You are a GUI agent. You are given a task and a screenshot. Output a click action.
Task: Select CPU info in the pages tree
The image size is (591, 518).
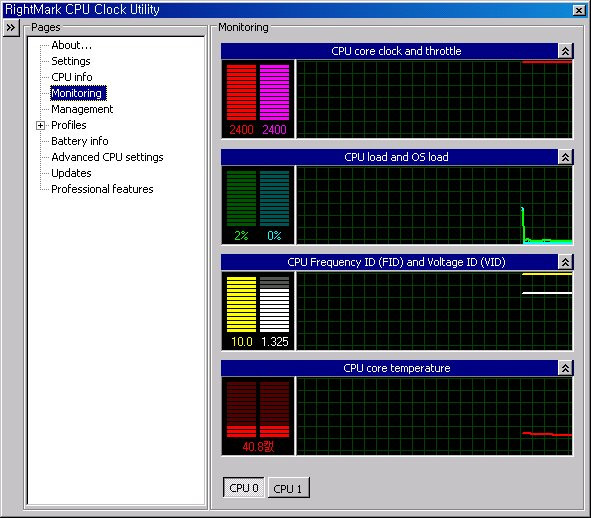pyautogui.click(x=72, y=77)
